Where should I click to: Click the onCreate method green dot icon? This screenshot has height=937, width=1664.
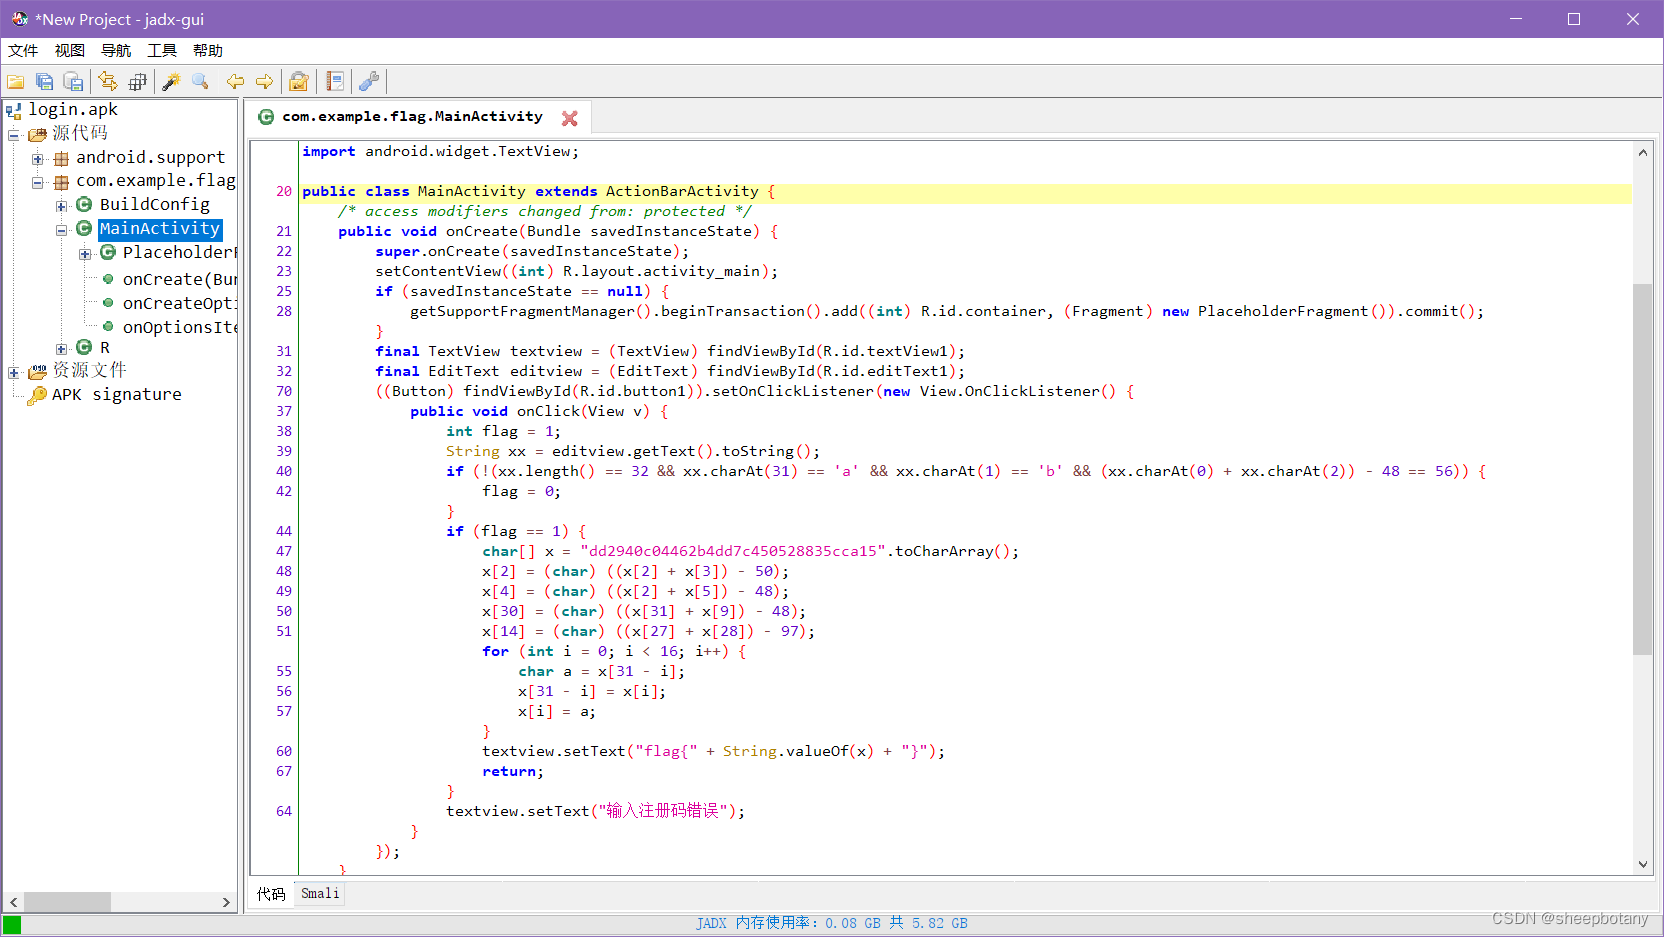click(x=108, y=279)
